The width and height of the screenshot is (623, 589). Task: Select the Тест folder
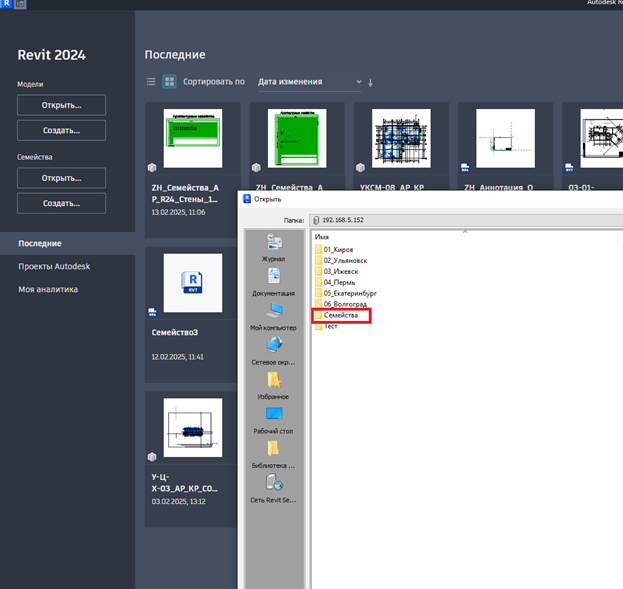click(x=326, y=326)
